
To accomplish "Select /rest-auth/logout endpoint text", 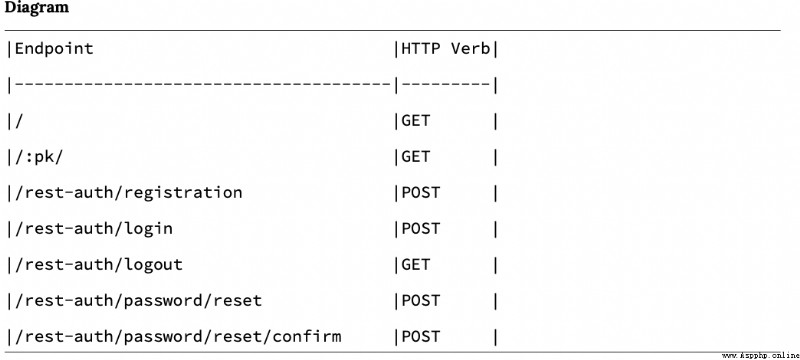I will coord(98,265).
